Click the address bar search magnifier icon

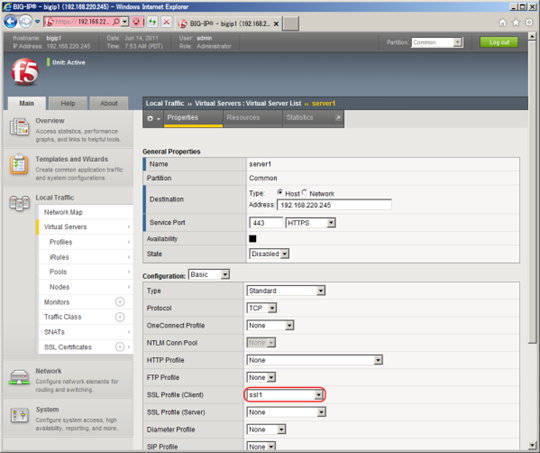point(116,22)
